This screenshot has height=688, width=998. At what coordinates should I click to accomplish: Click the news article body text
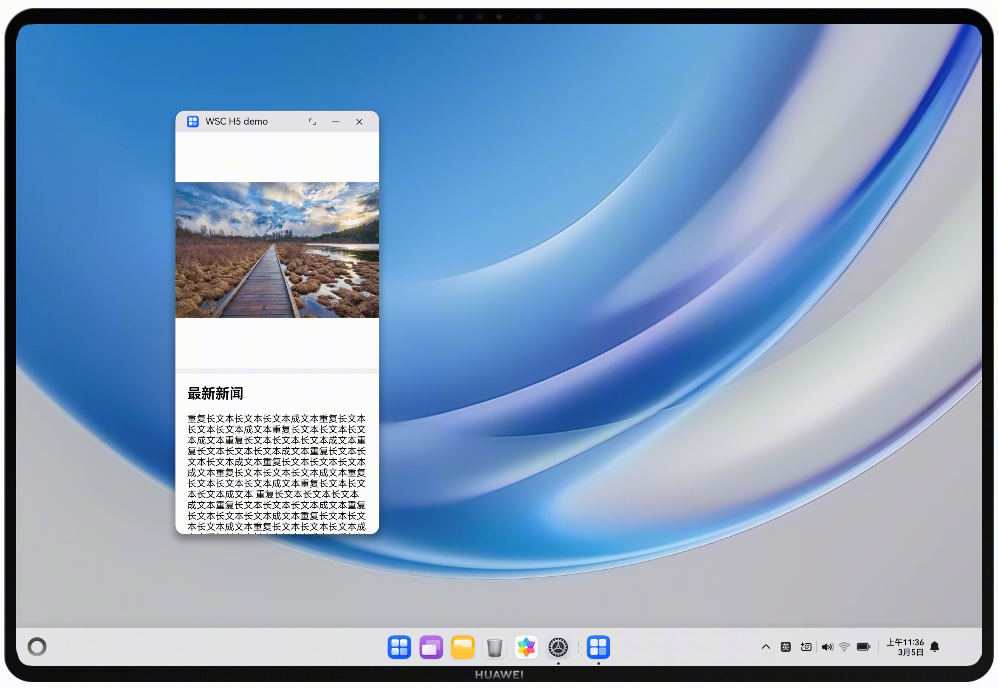click(x=277, y=472)
